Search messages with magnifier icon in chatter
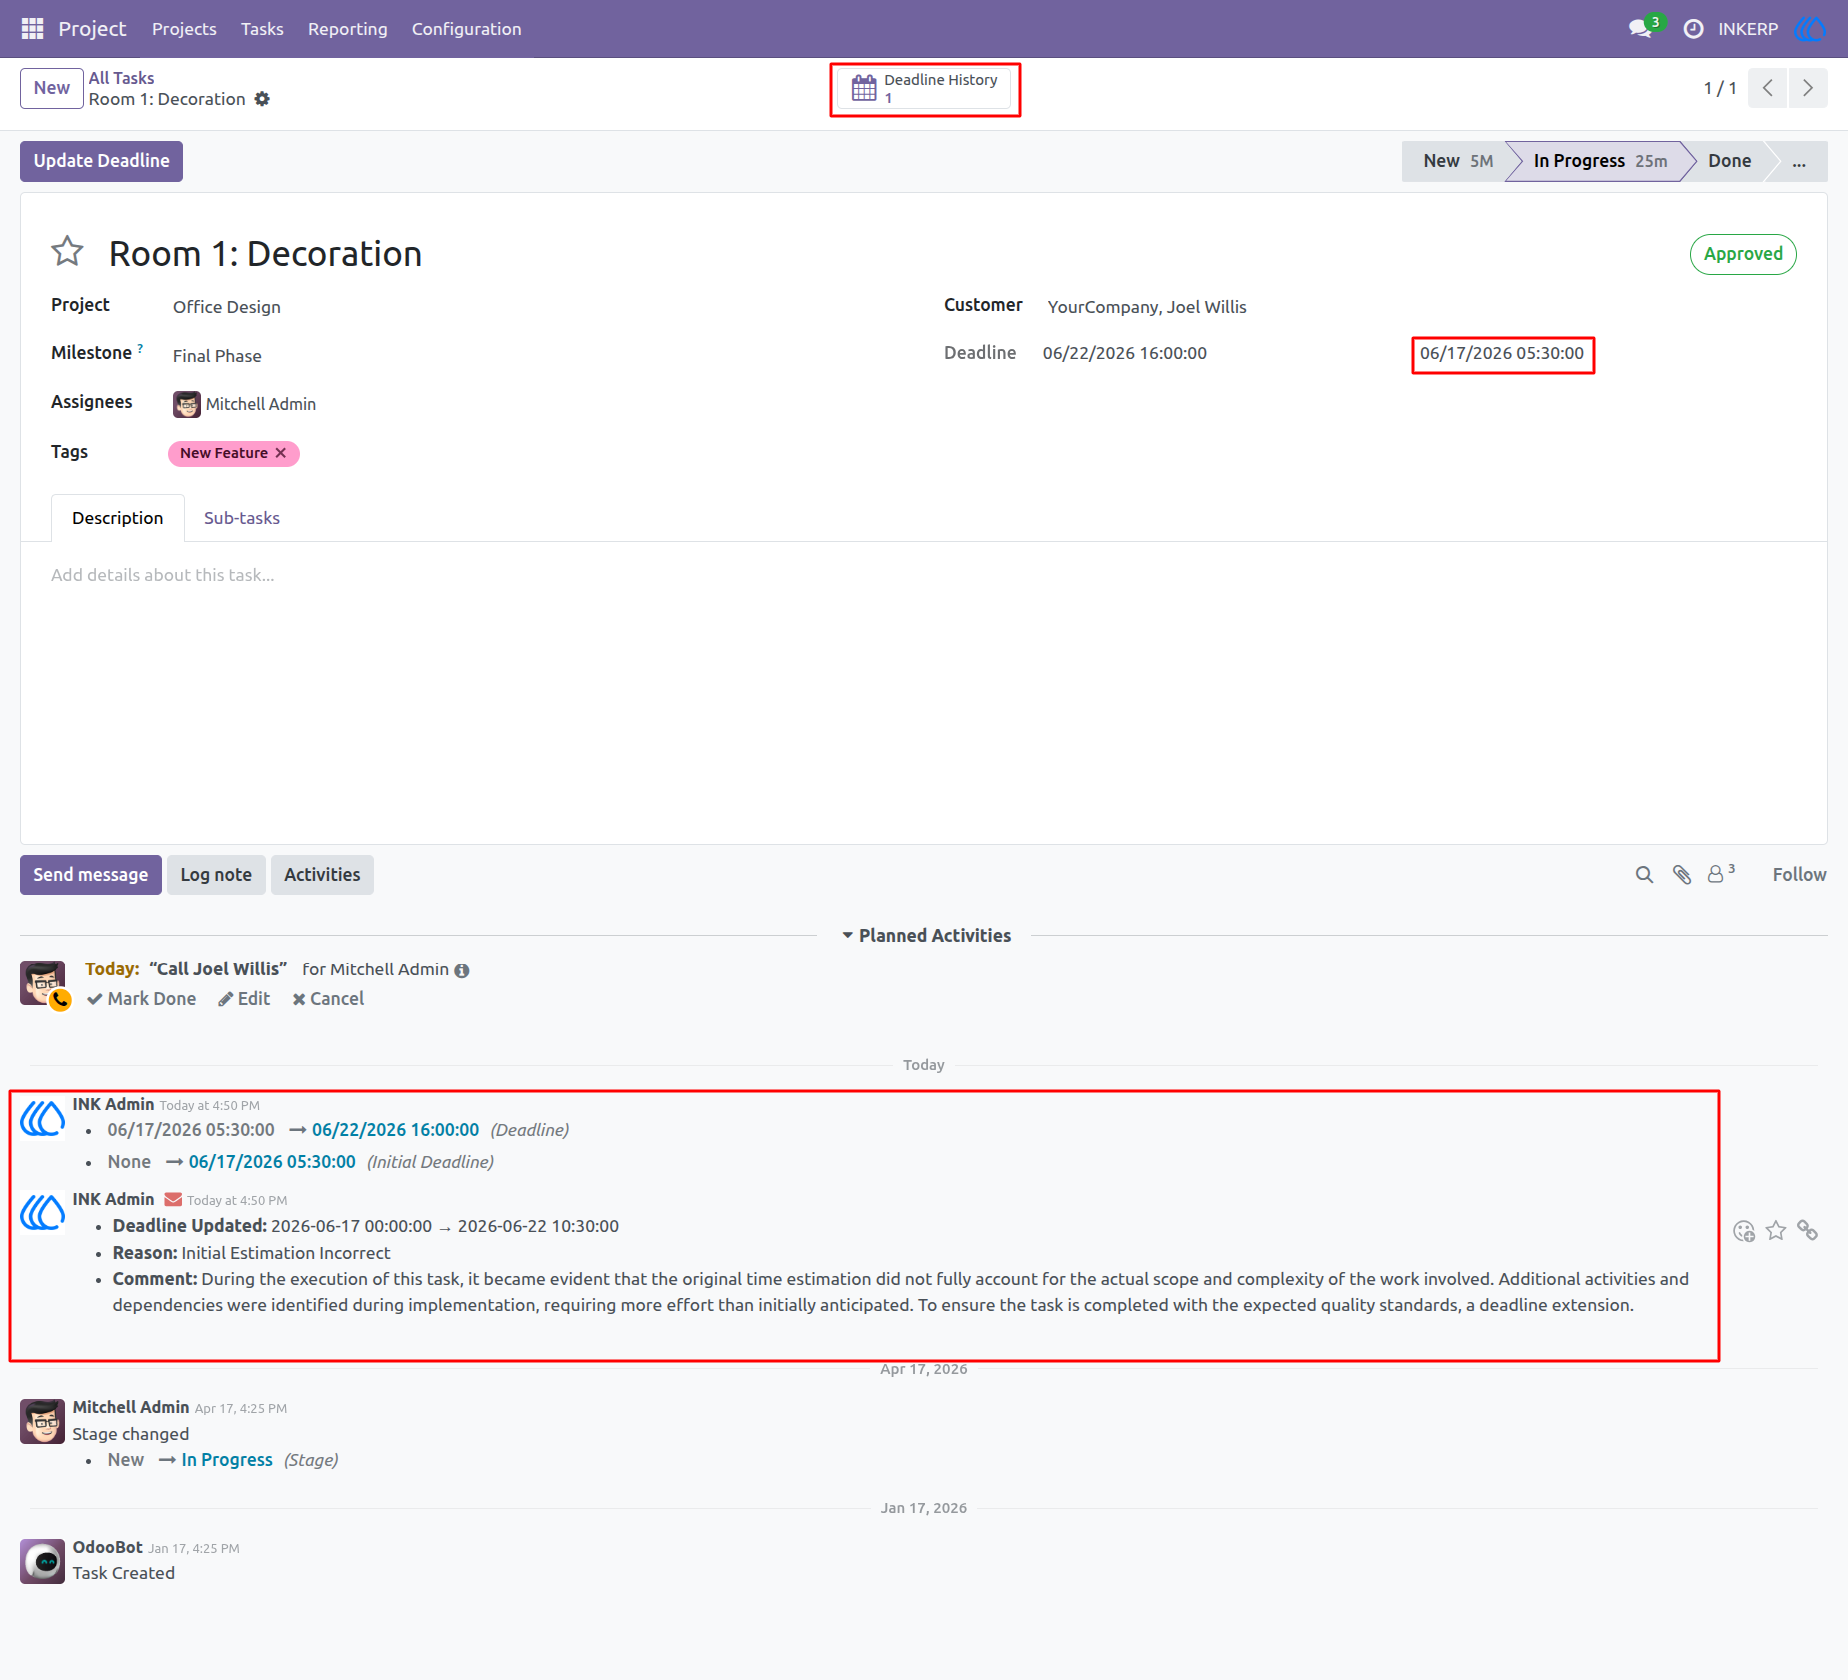The image size is (1848, 1680). point(1644,875)
